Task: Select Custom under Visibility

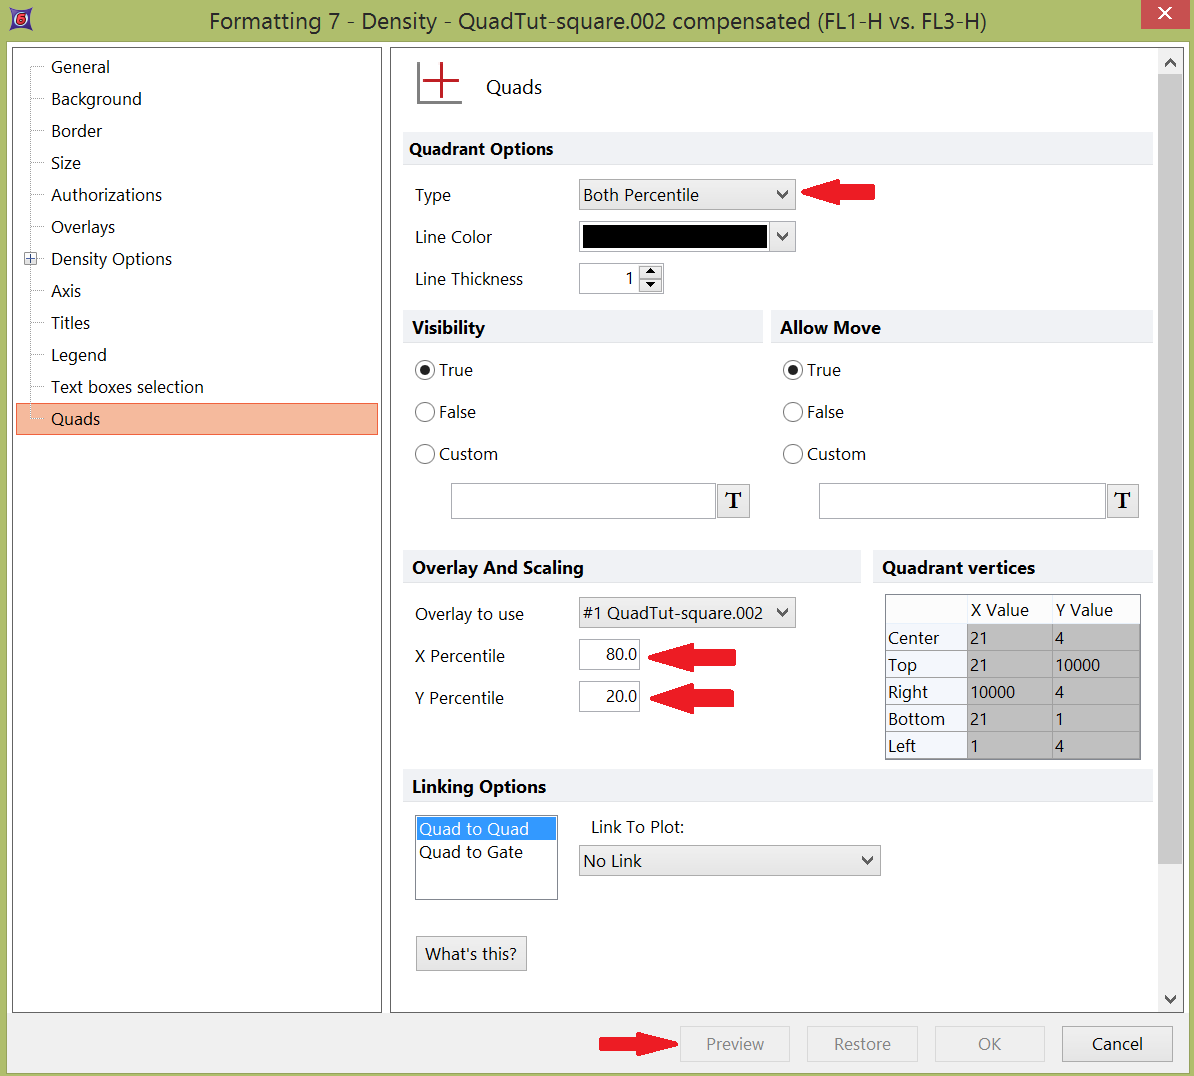Action: pyautogui.click(x=425, y=454)
